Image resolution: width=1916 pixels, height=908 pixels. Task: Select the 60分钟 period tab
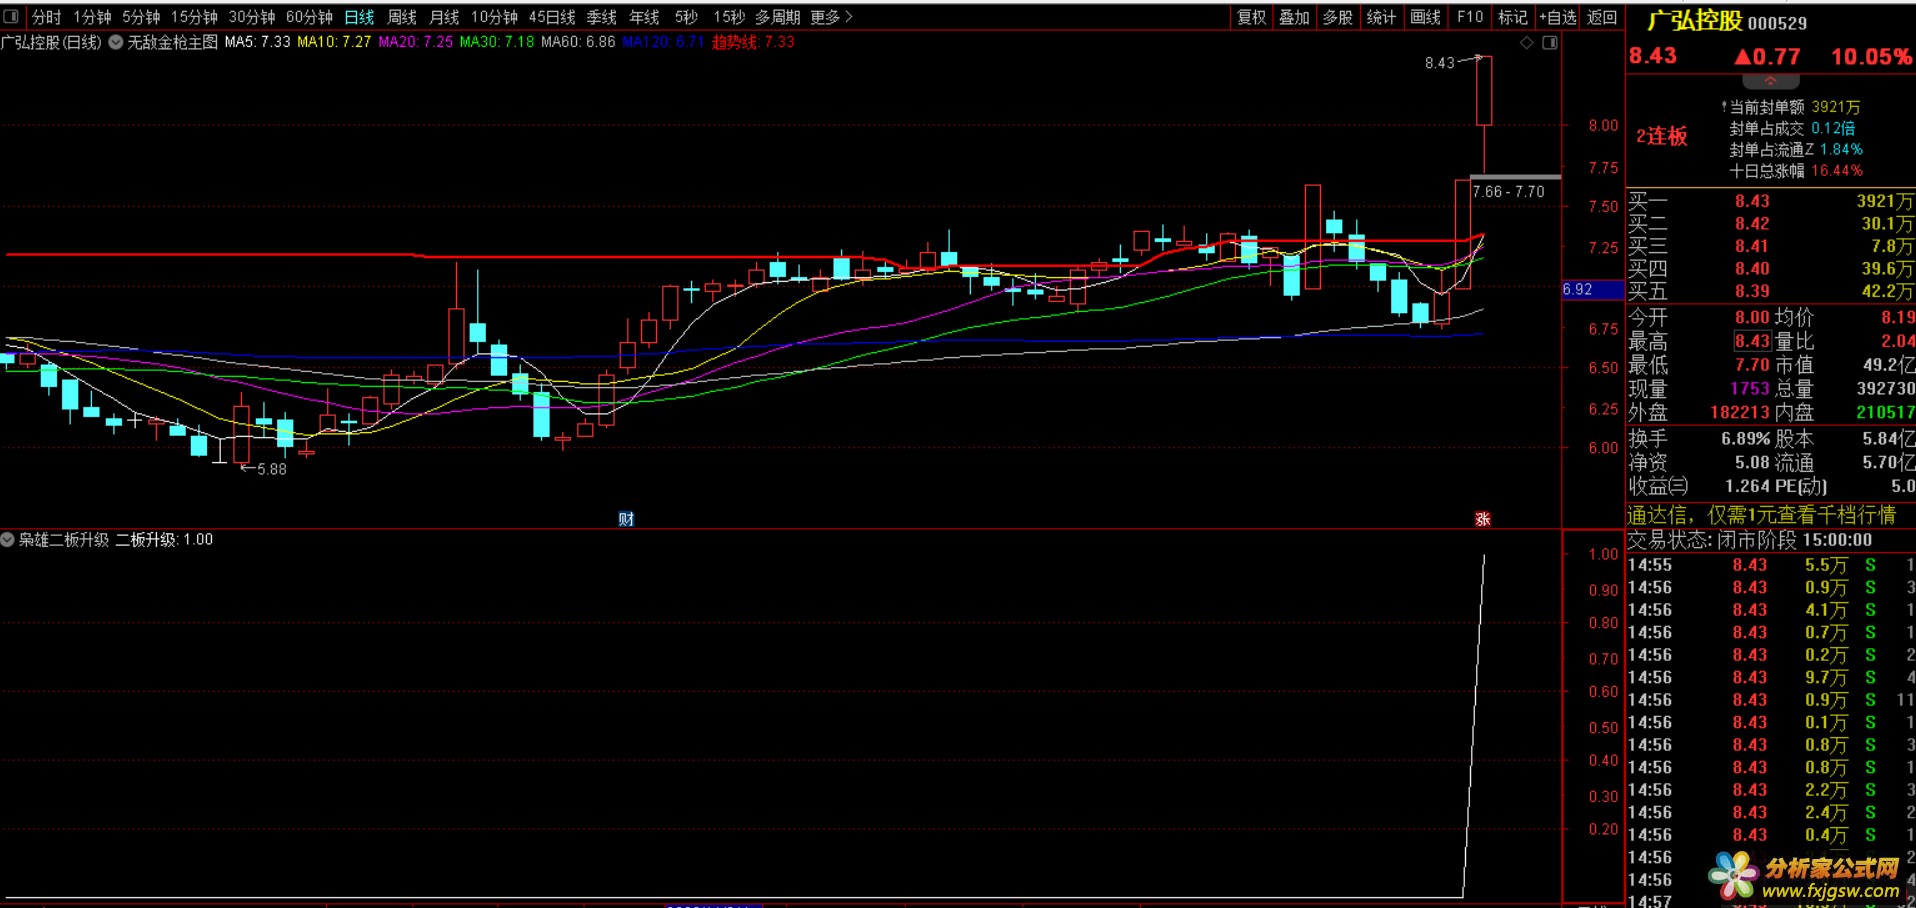[309, 17]
